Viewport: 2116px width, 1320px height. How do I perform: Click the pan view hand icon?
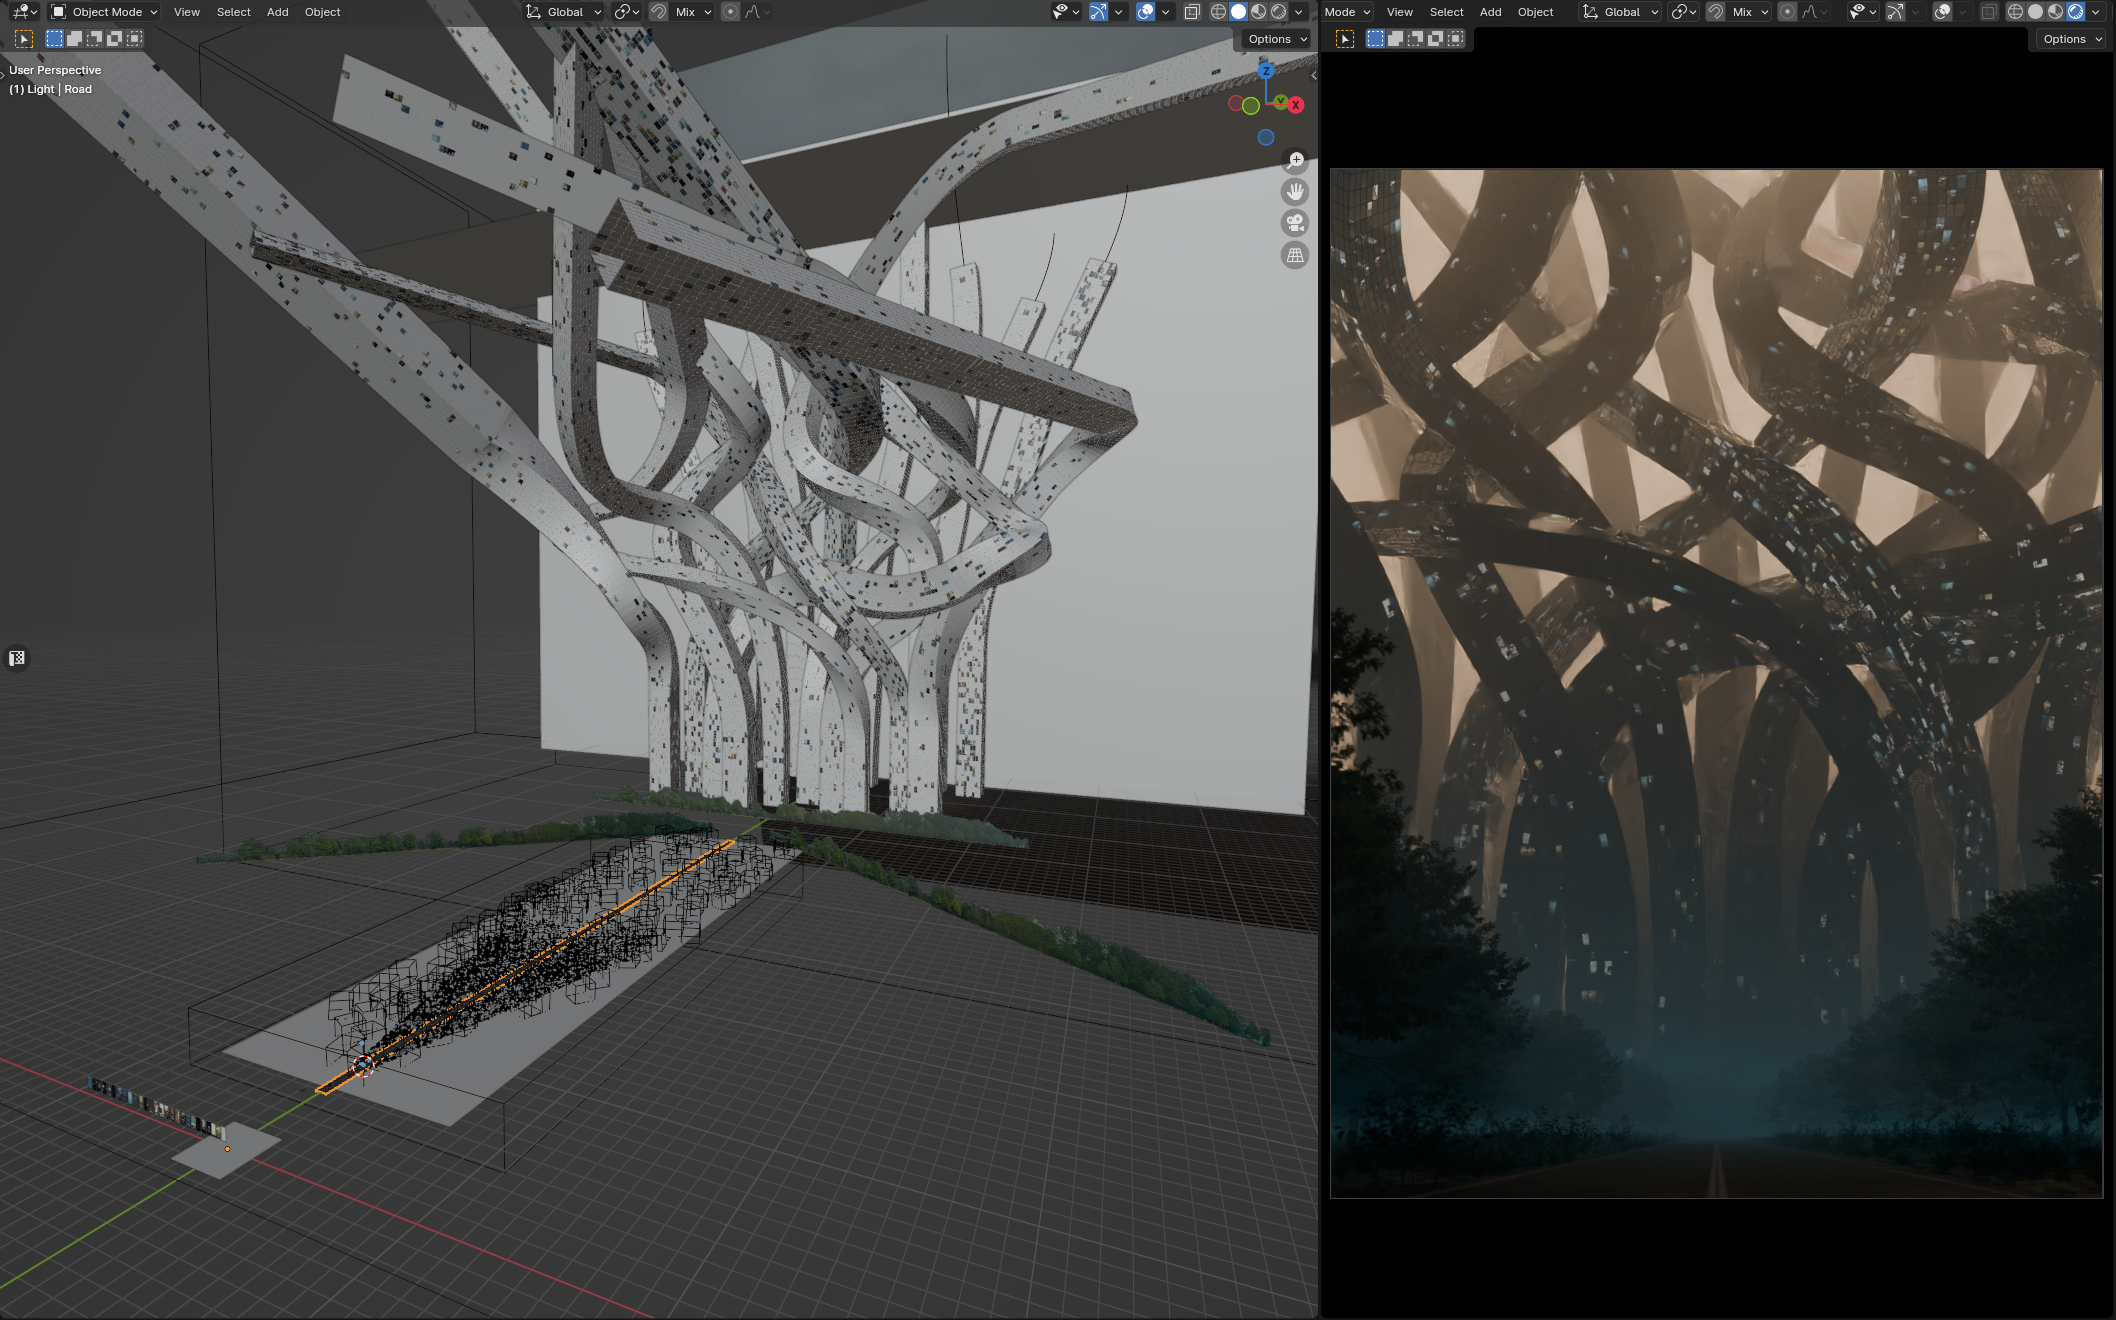pos(1295,191)
